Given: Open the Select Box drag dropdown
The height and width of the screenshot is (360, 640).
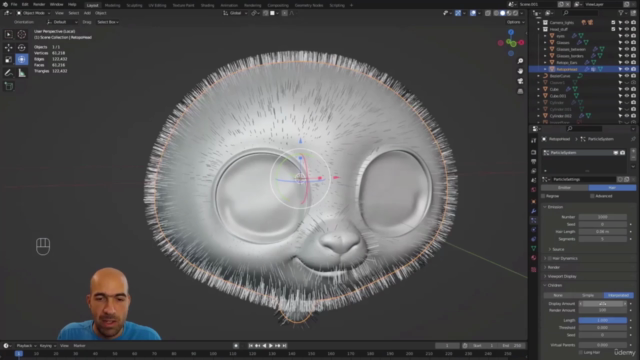Looking at the screenshot, I should pos(108,22).
